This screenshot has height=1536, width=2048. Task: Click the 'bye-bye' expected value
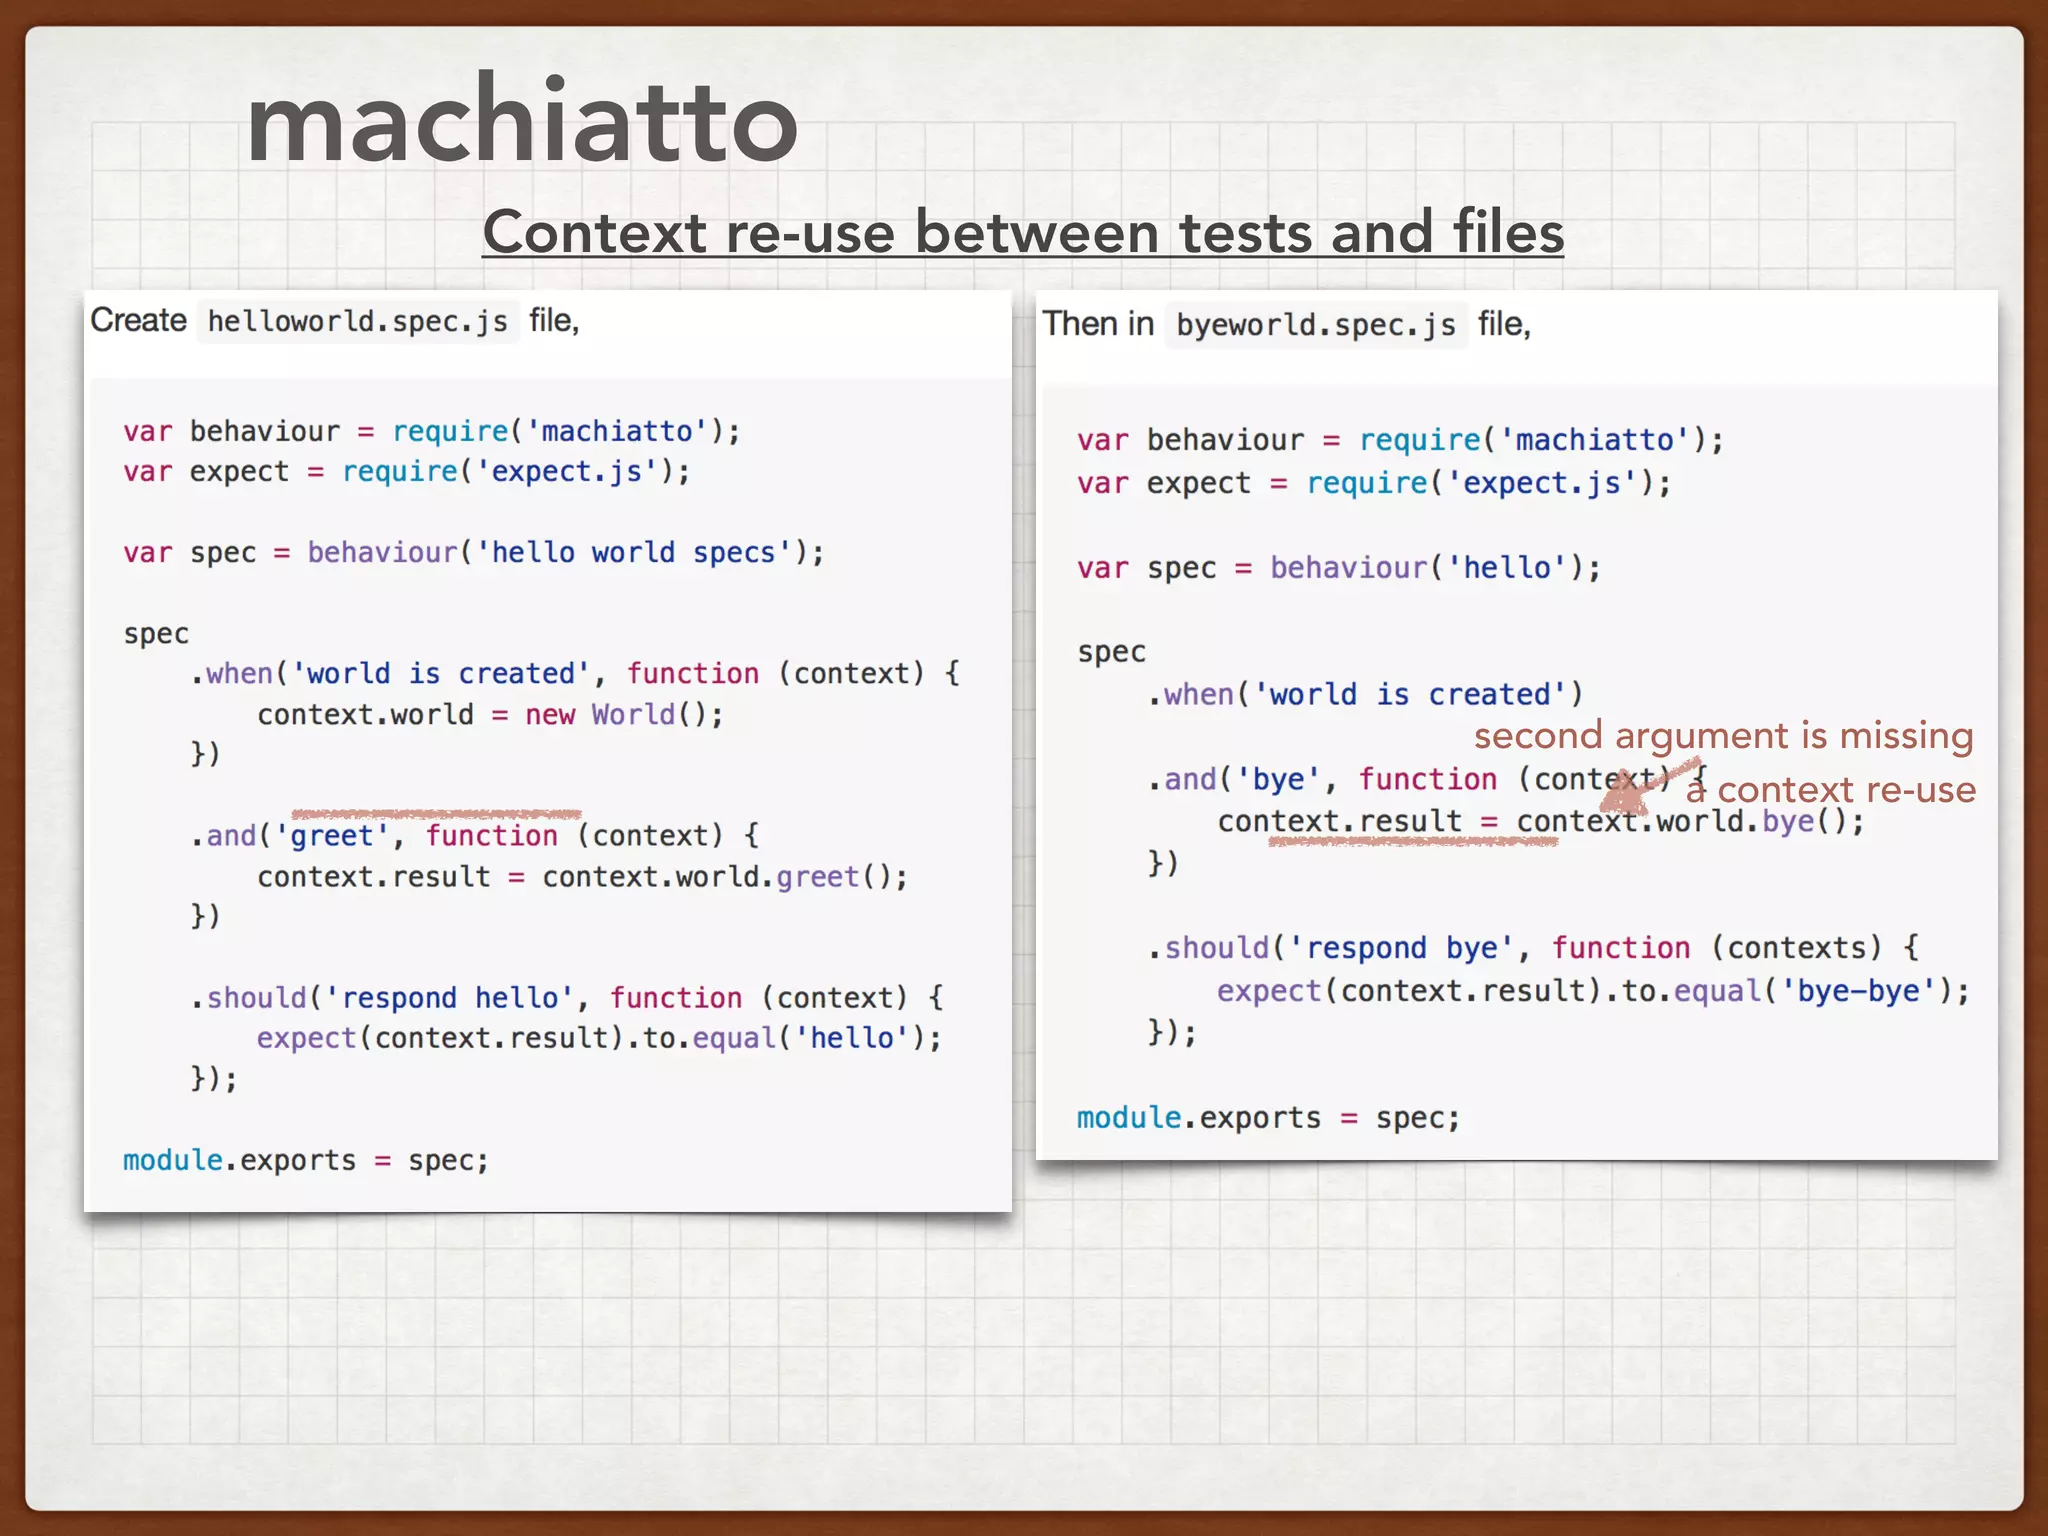[1858, 991]
